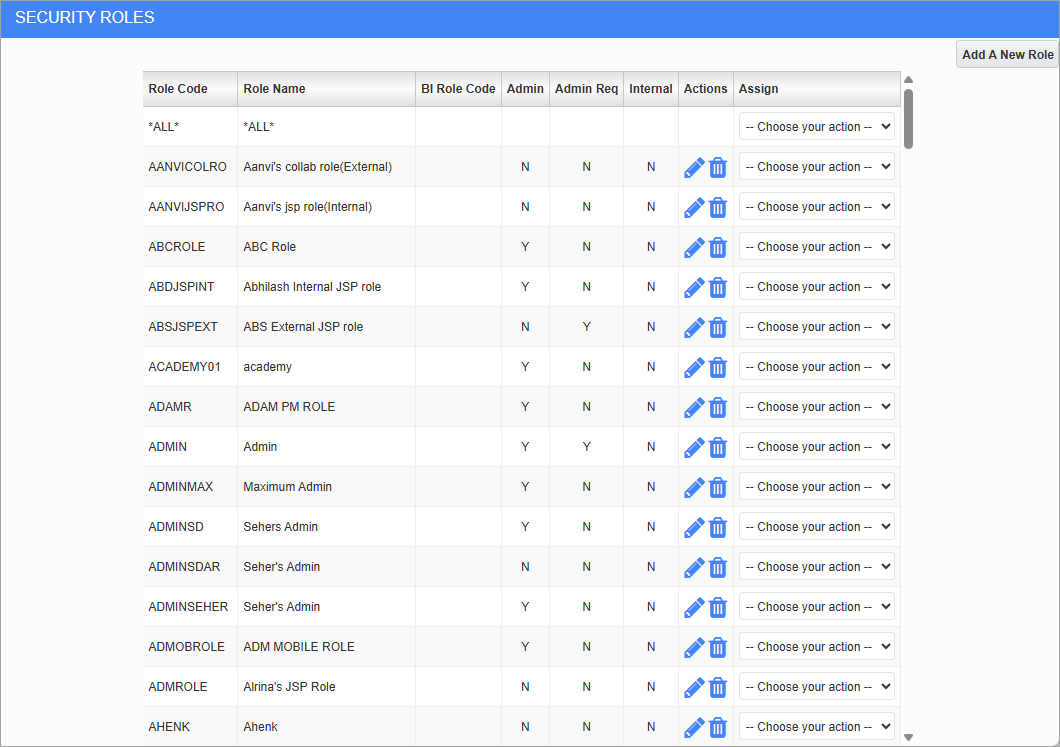Image resolution: width=1060 pixels, height=747 pixels.
Task: Edit the AHENK role
Action: pos(694,727)
